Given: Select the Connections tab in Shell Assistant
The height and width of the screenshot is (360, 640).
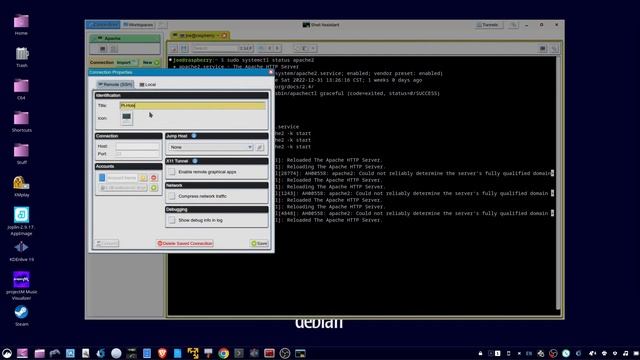Looking at the screenshot, I should tap(103, 25).
